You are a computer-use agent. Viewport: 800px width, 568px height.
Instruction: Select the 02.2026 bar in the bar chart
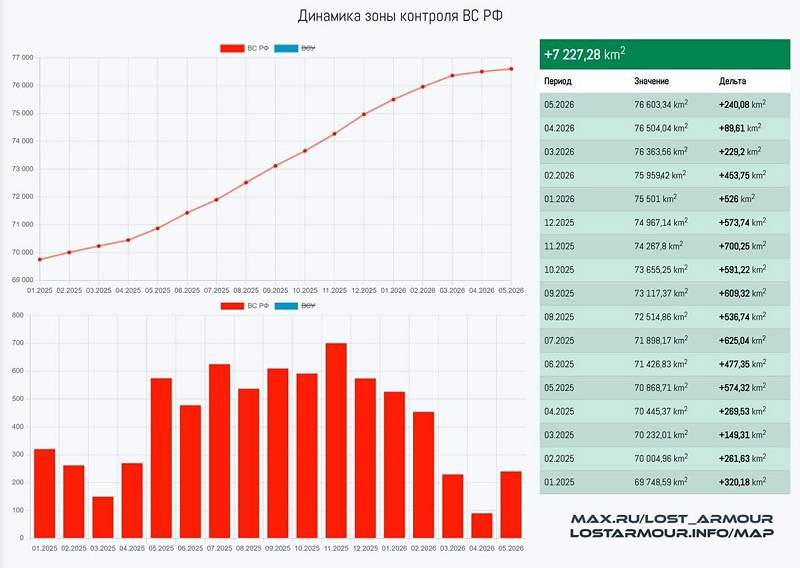(x=423, y=475)
